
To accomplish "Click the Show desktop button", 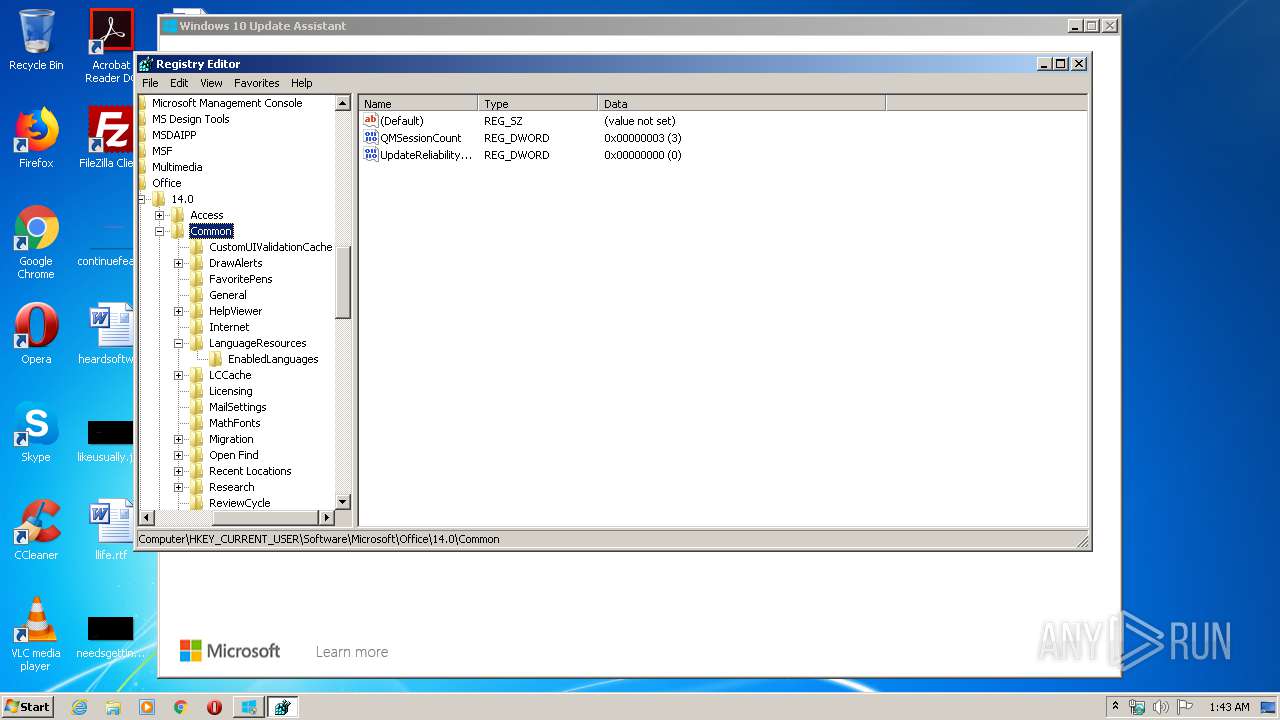I will (1268, 707).
